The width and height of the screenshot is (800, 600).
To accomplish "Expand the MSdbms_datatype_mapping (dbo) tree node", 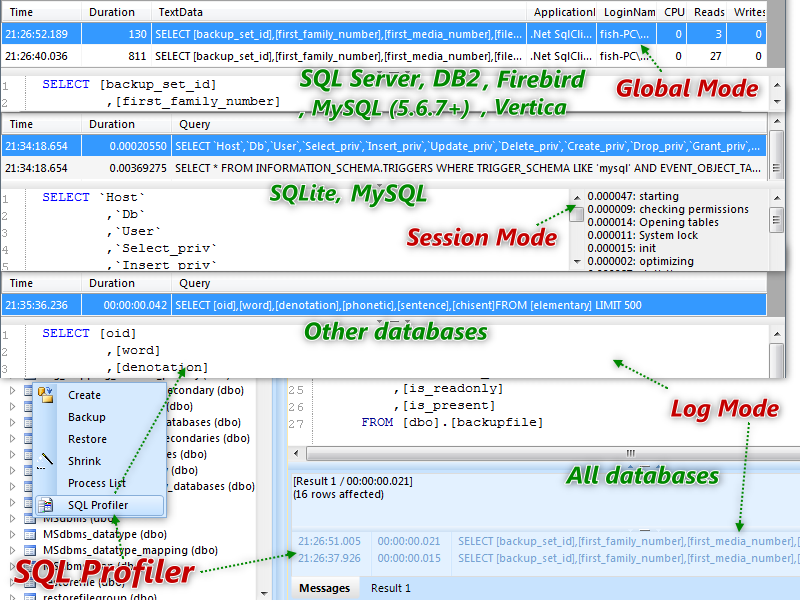I will (13, 550).
